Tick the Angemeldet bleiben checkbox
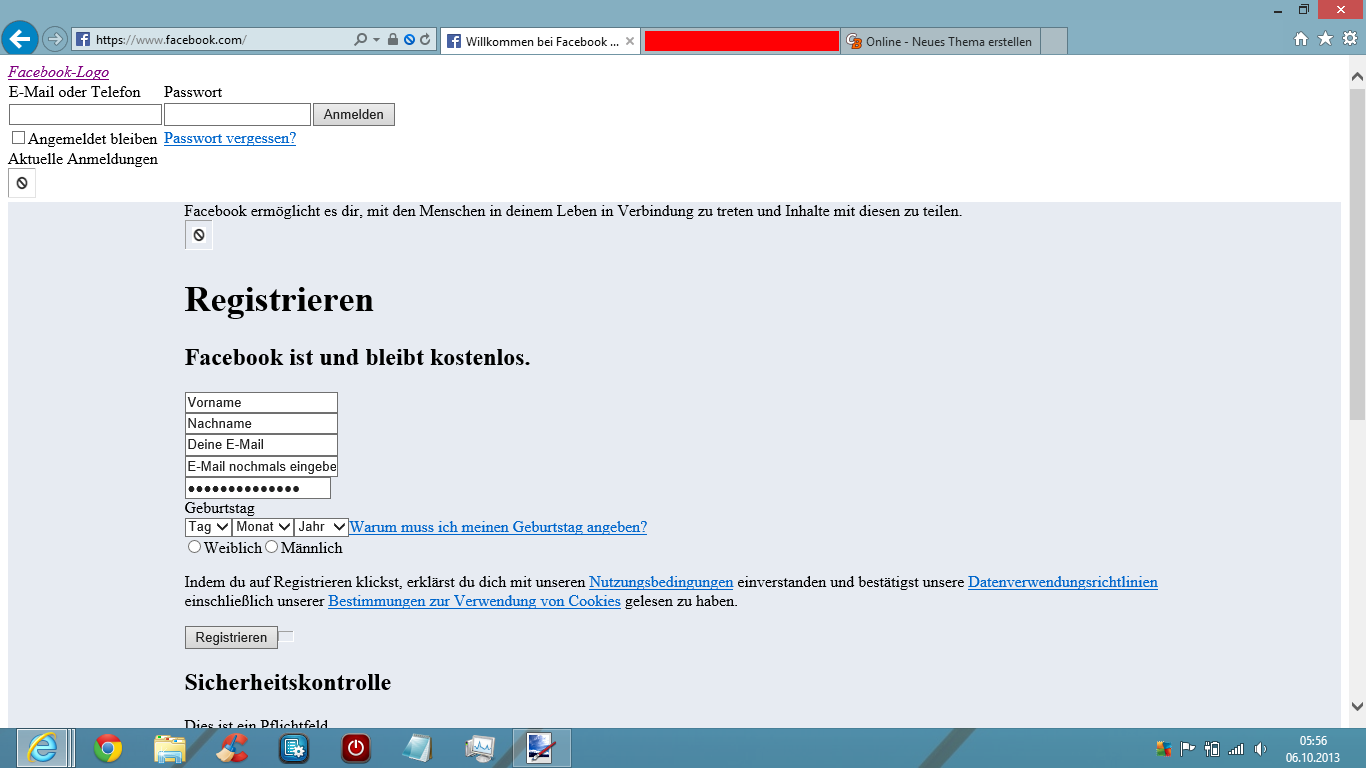This screenshot has width=1366, height=768. click(x=18, y=138)
